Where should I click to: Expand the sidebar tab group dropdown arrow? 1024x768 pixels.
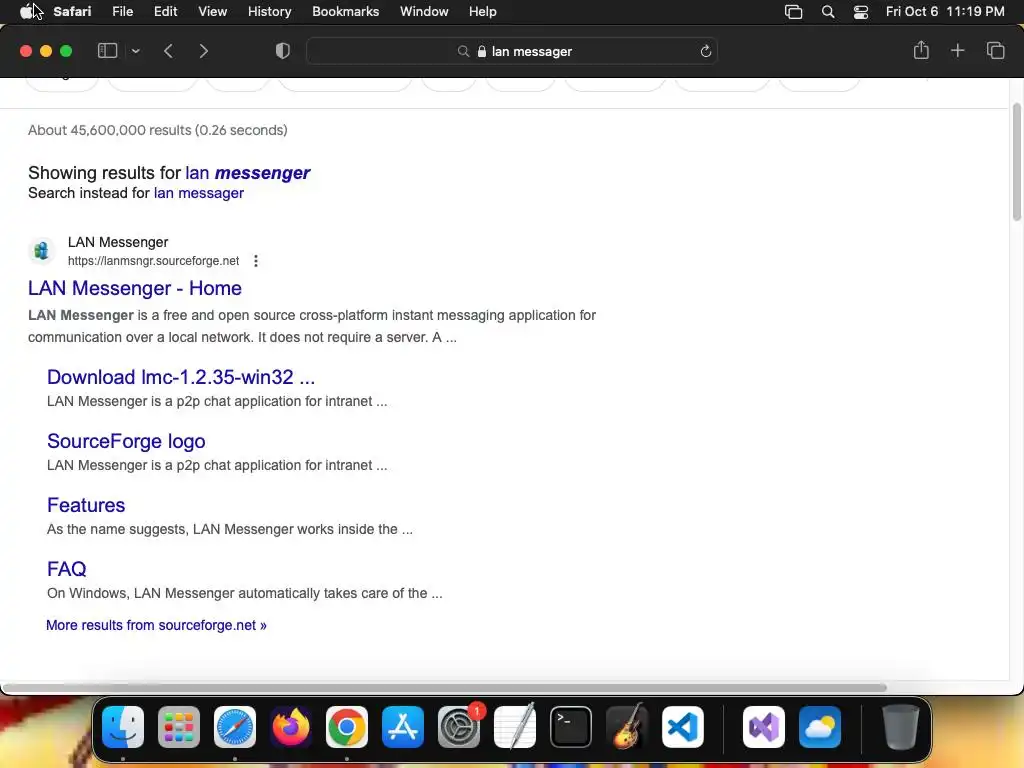click(135, 51)
